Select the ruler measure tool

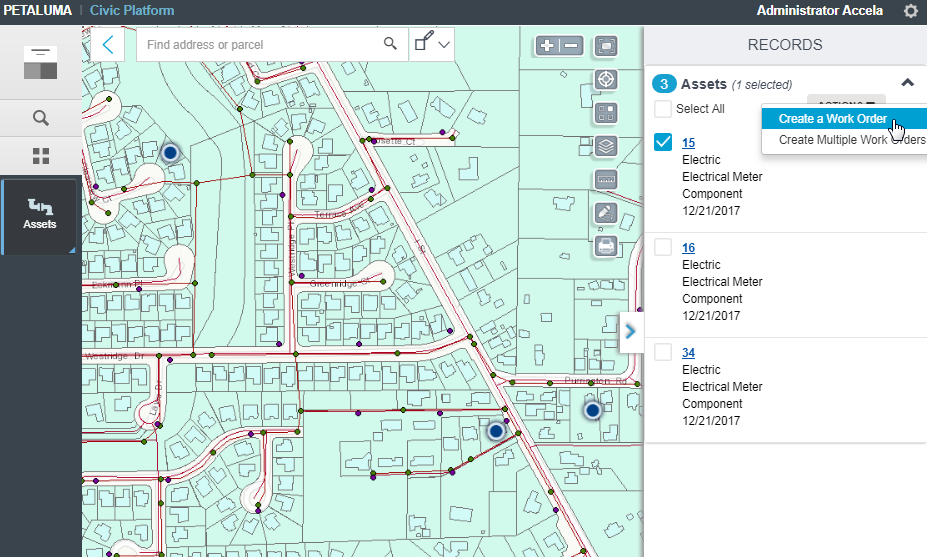click(x=605, y=180)
